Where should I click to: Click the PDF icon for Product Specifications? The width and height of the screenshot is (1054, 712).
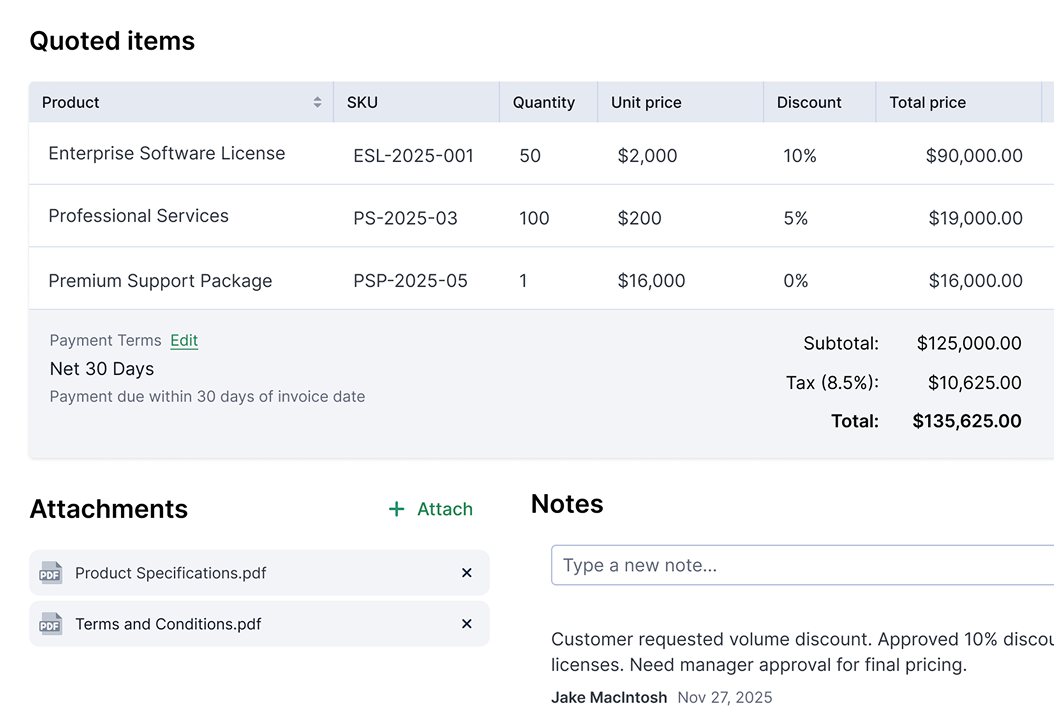50,573
